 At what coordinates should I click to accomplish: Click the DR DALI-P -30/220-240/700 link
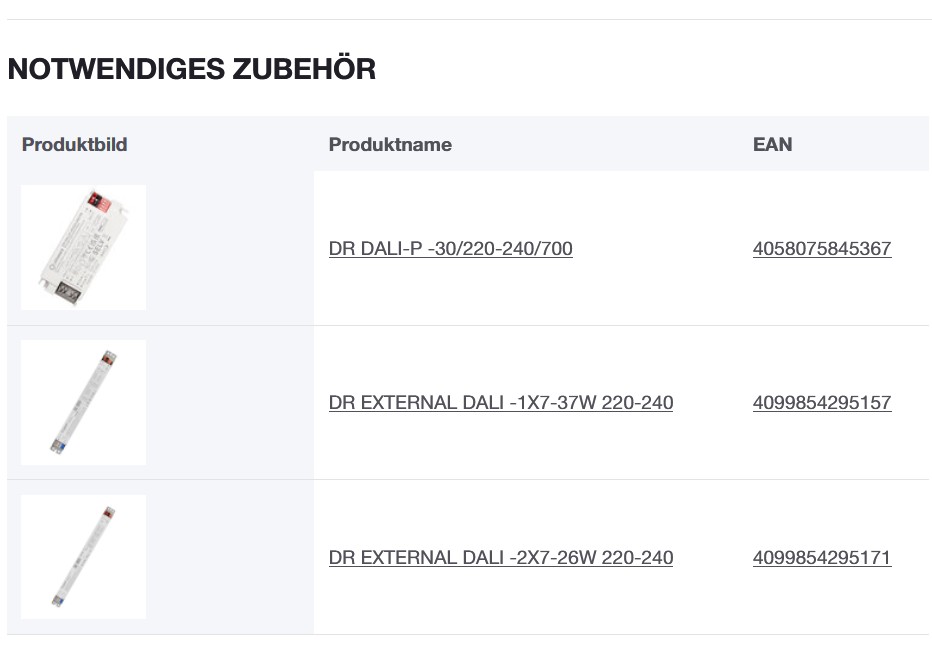click(x=450, y=249)
